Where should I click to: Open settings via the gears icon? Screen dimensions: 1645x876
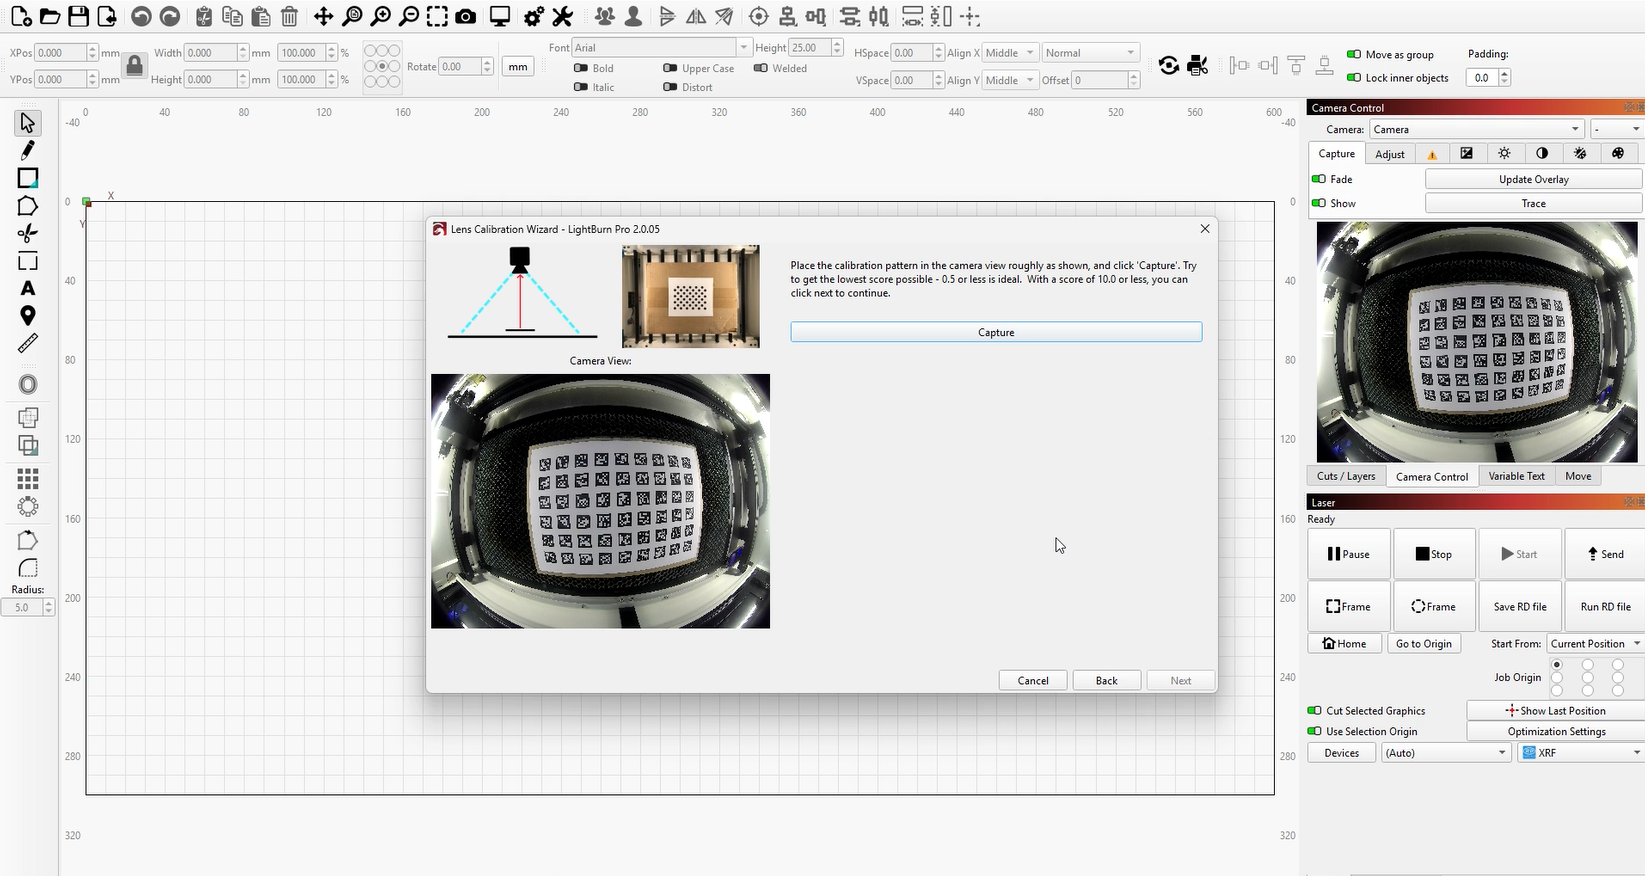click(534, 17)
